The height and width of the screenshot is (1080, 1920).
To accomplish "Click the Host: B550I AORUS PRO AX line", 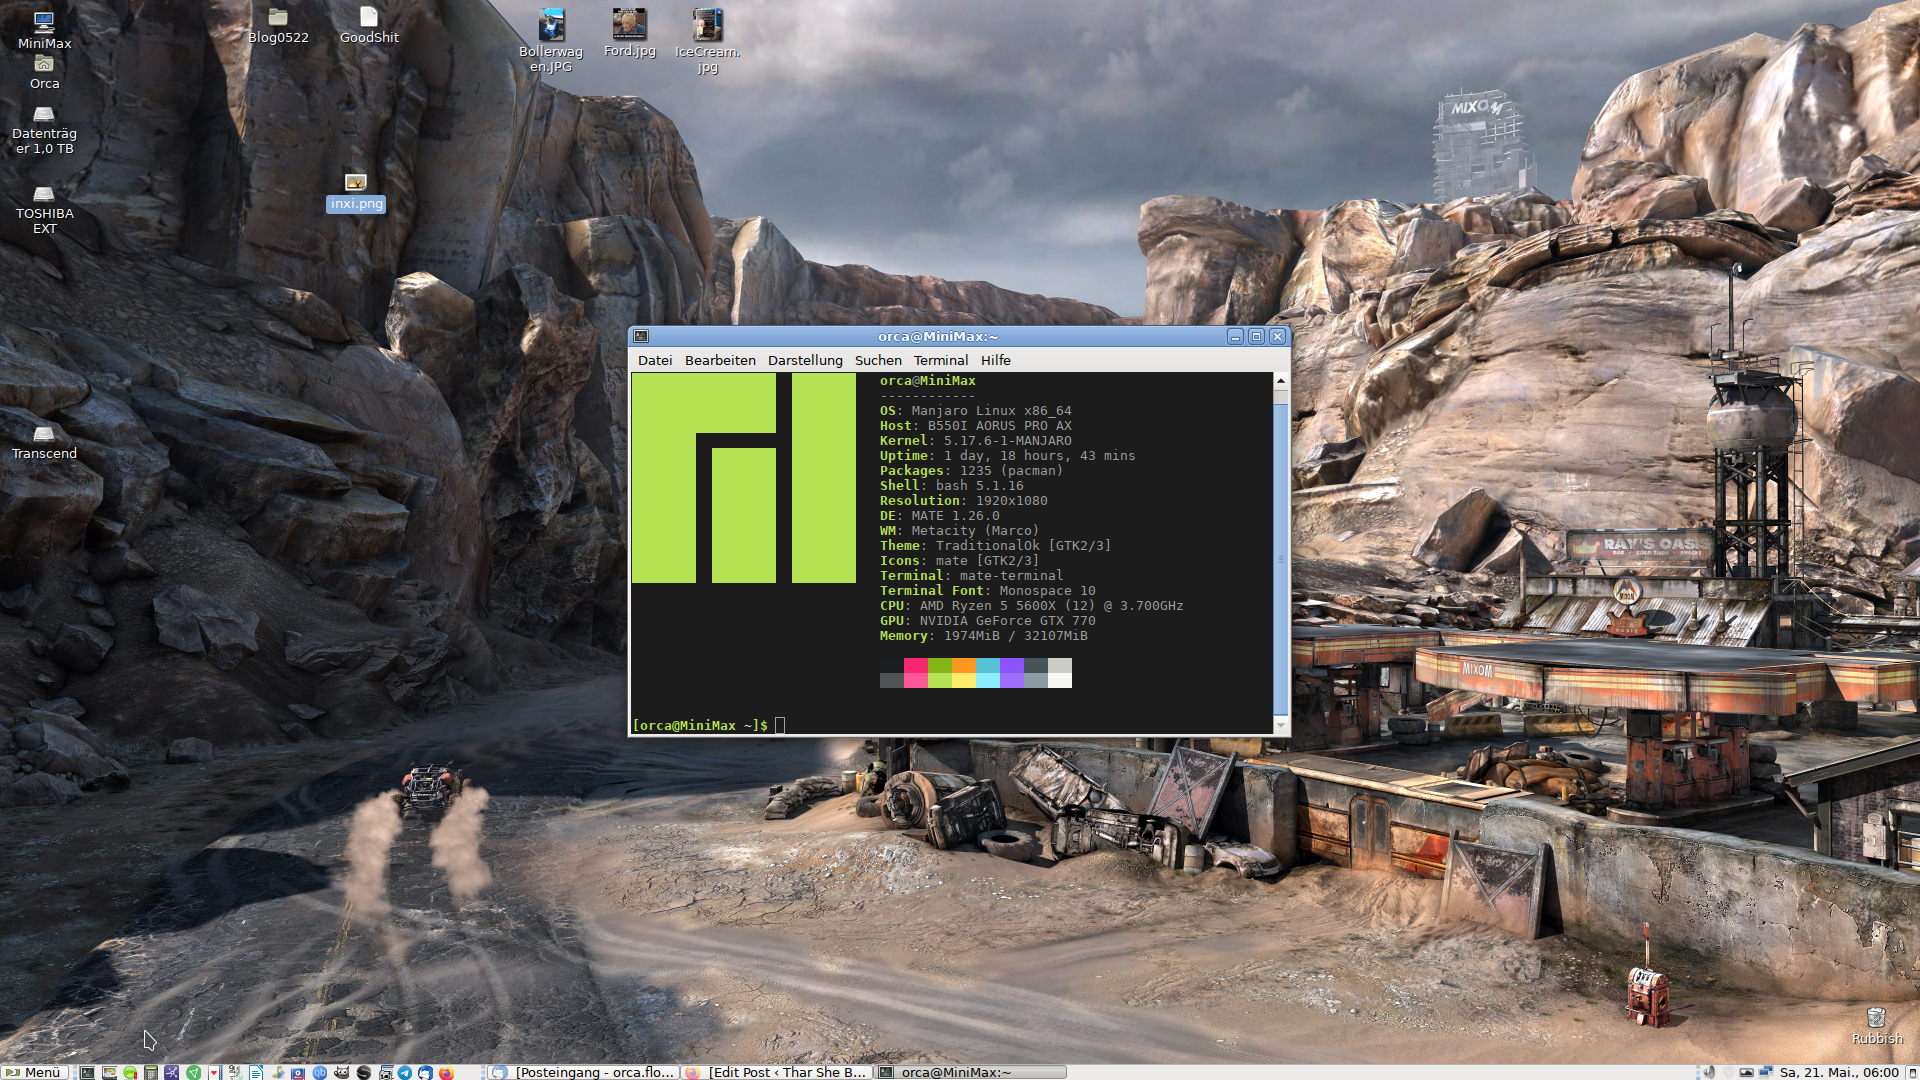I will point(976,426).
